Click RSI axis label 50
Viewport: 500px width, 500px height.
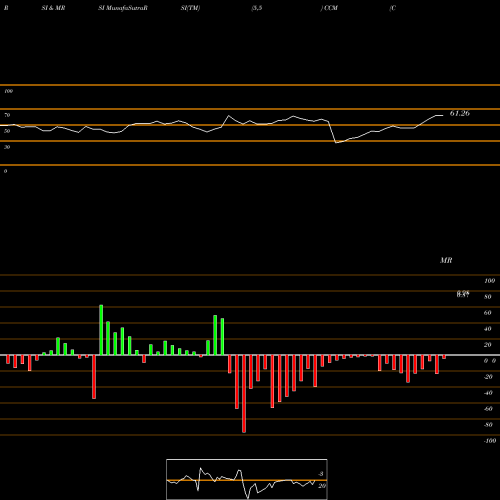(7, 131)
